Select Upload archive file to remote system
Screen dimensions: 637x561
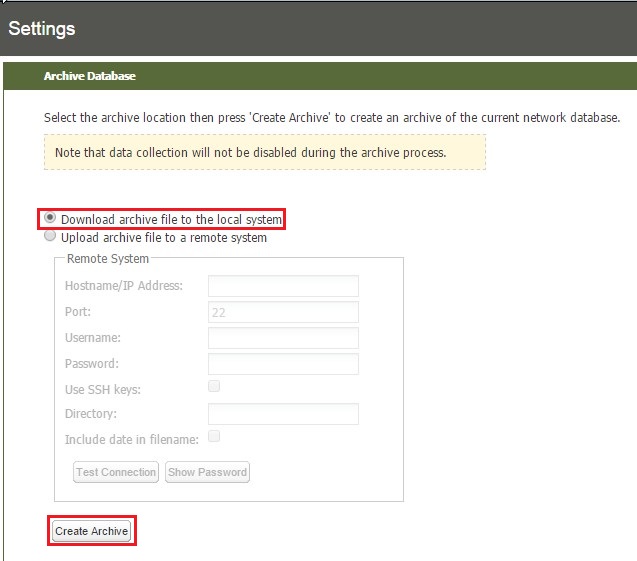[x=50, y=237]
